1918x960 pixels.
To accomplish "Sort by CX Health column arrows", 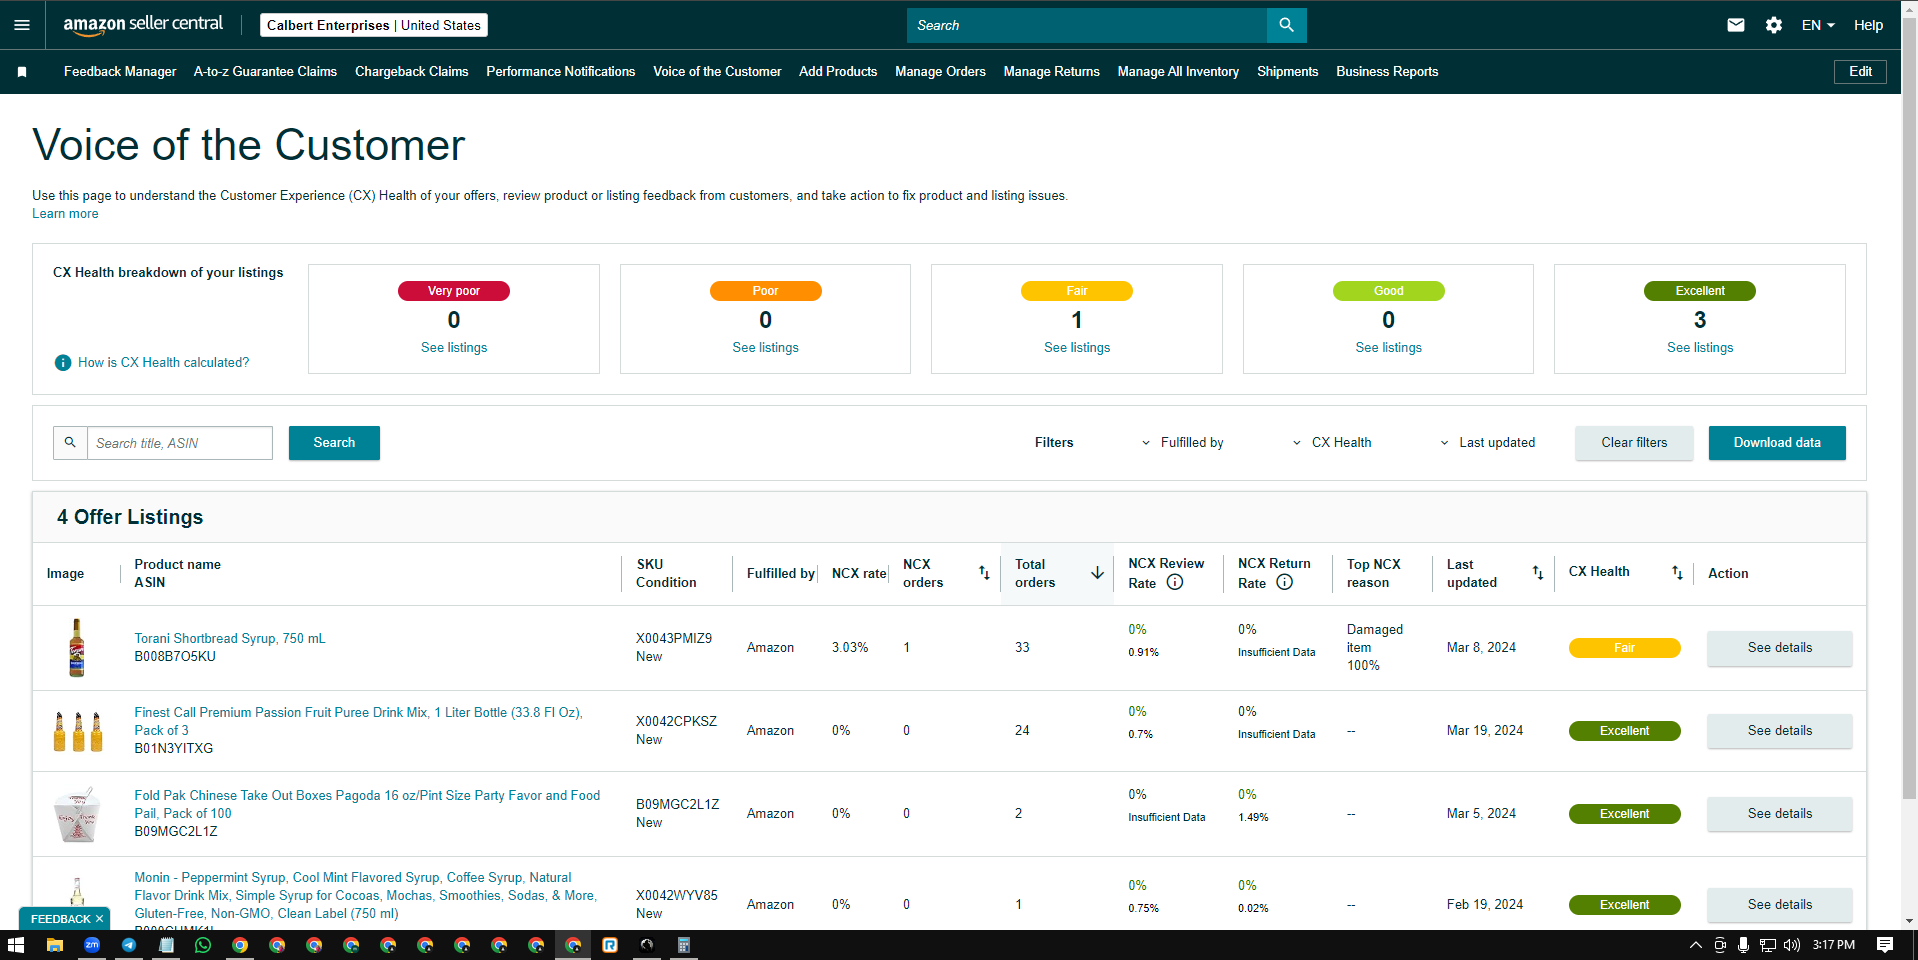I will pyautogui.click(x=1677, y=573).
